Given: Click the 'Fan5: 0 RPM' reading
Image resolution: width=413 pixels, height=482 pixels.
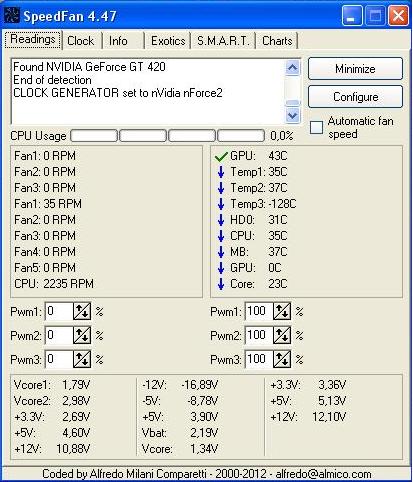Looking at the screenshot, I should pyautogui.click(x=45, y=268).
